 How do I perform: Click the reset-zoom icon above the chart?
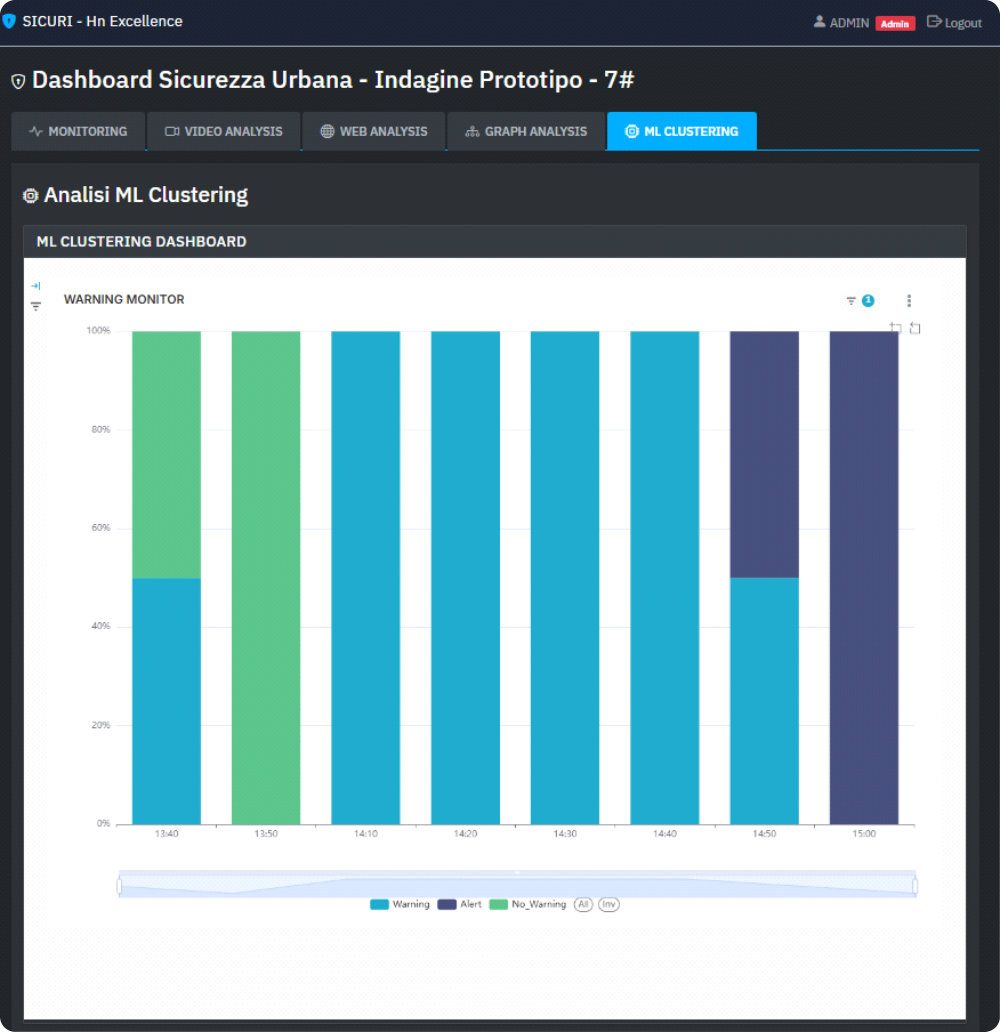pos(915,327)
